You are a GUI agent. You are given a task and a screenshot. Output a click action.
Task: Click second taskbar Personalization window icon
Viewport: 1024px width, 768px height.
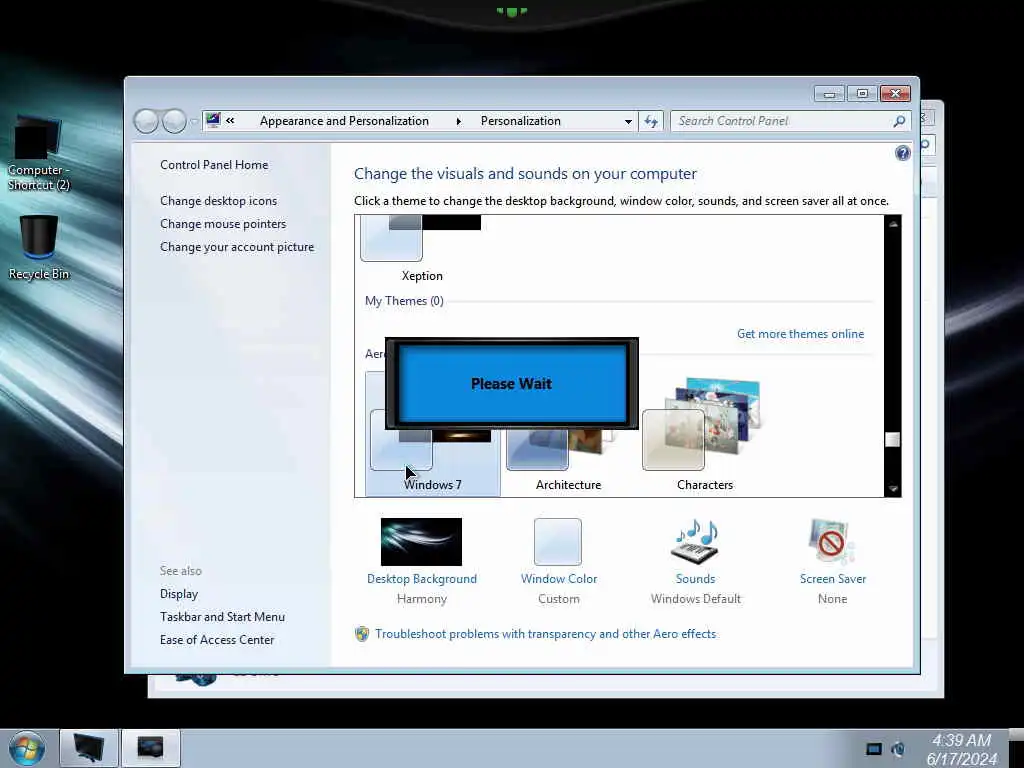pos(151,747)
